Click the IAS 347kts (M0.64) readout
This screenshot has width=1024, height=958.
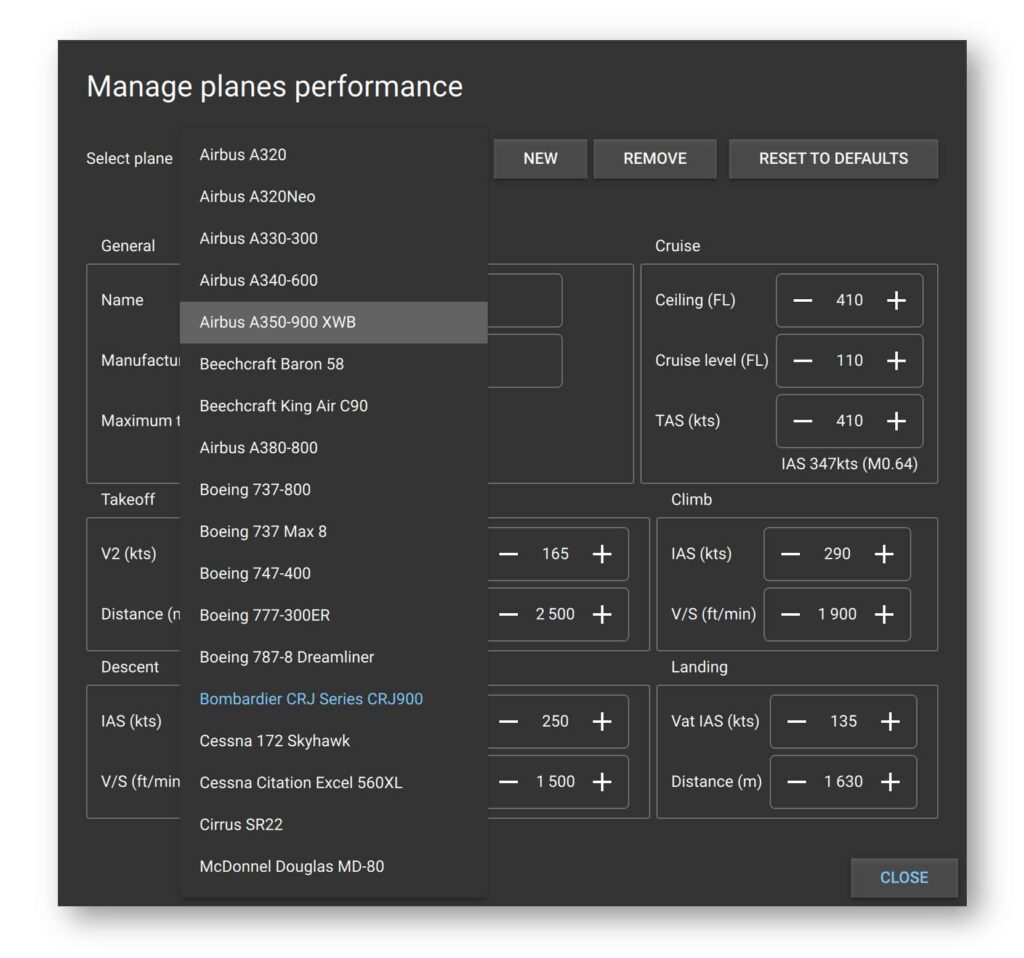tap(849, 464)
